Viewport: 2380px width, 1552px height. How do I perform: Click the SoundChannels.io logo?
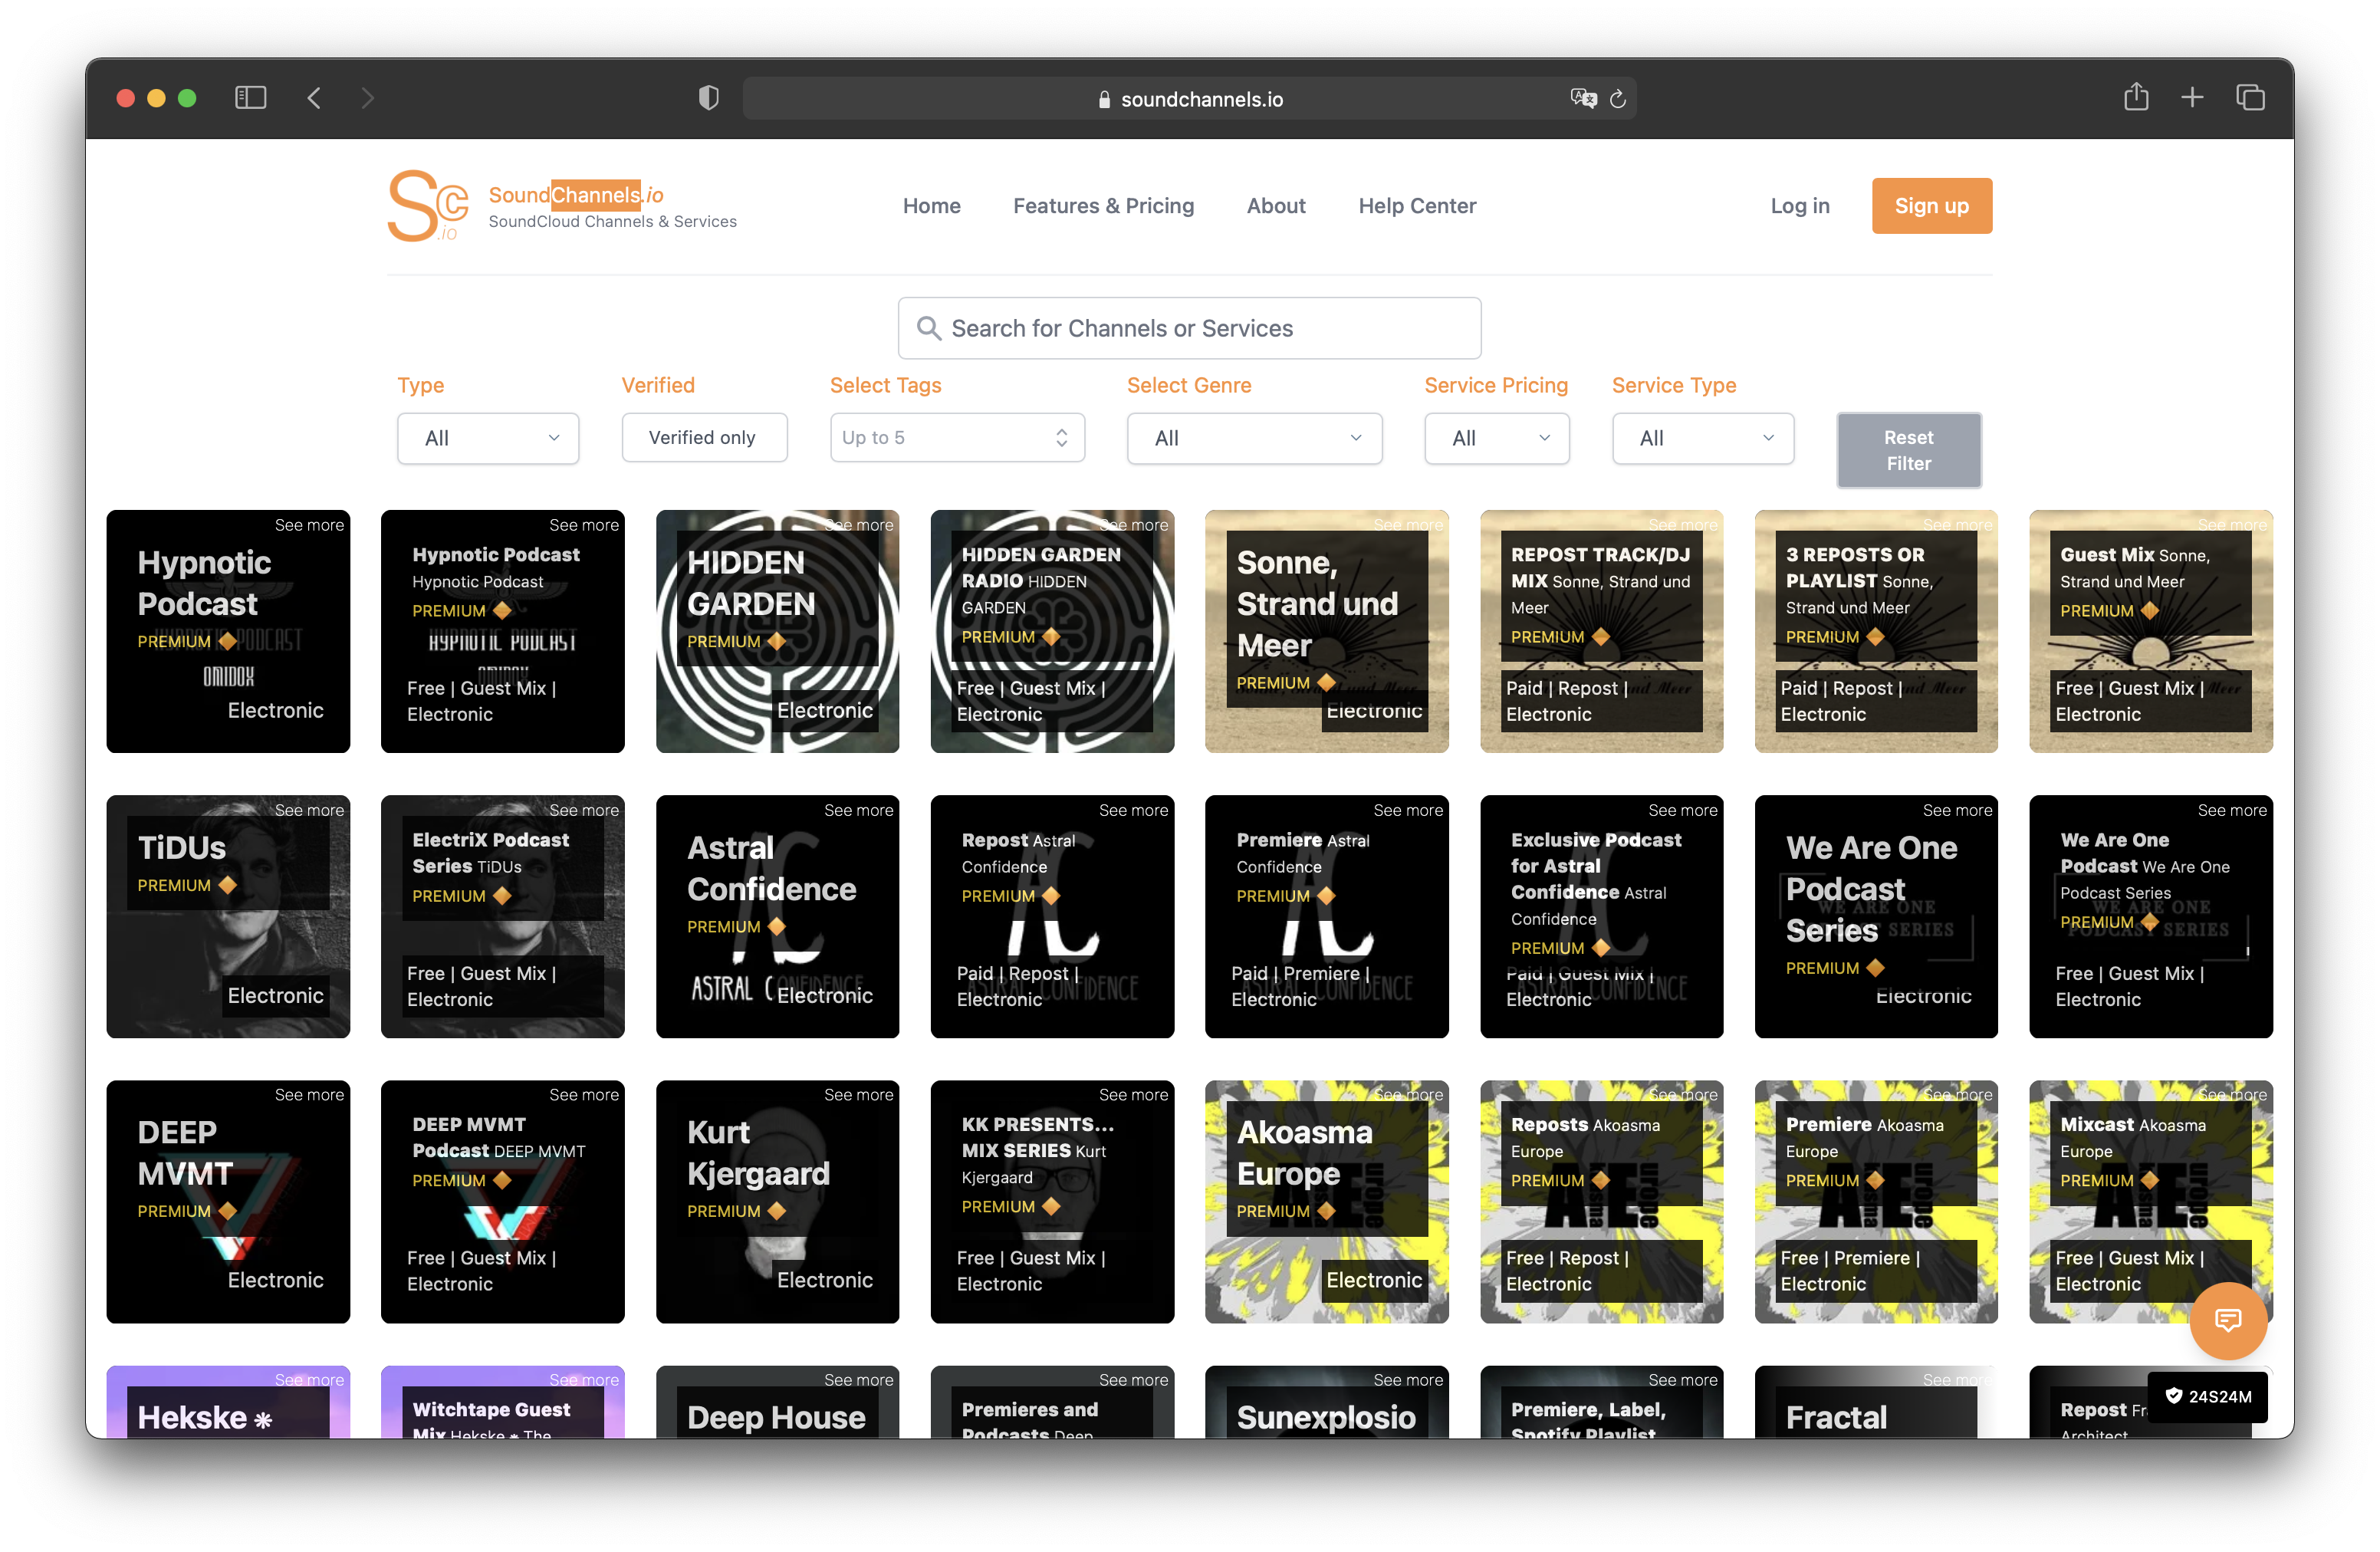pos(428,206)
